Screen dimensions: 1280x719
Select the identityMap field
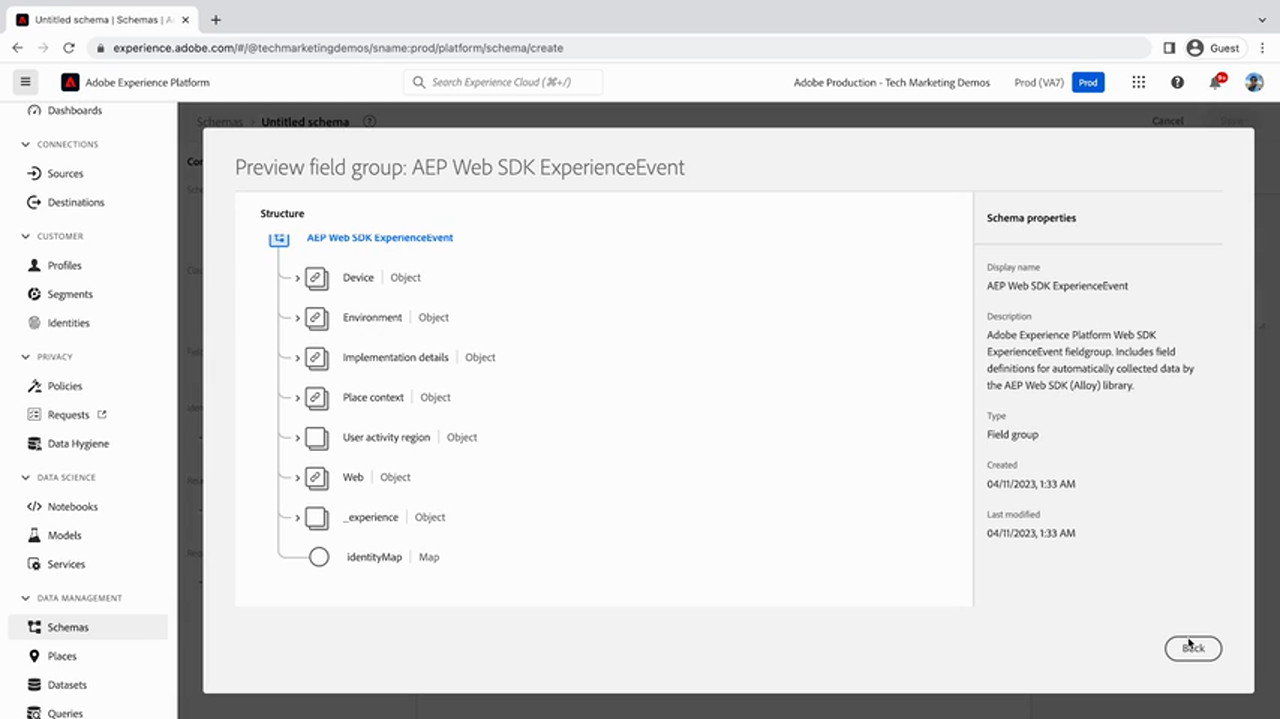tap(374, 557)
